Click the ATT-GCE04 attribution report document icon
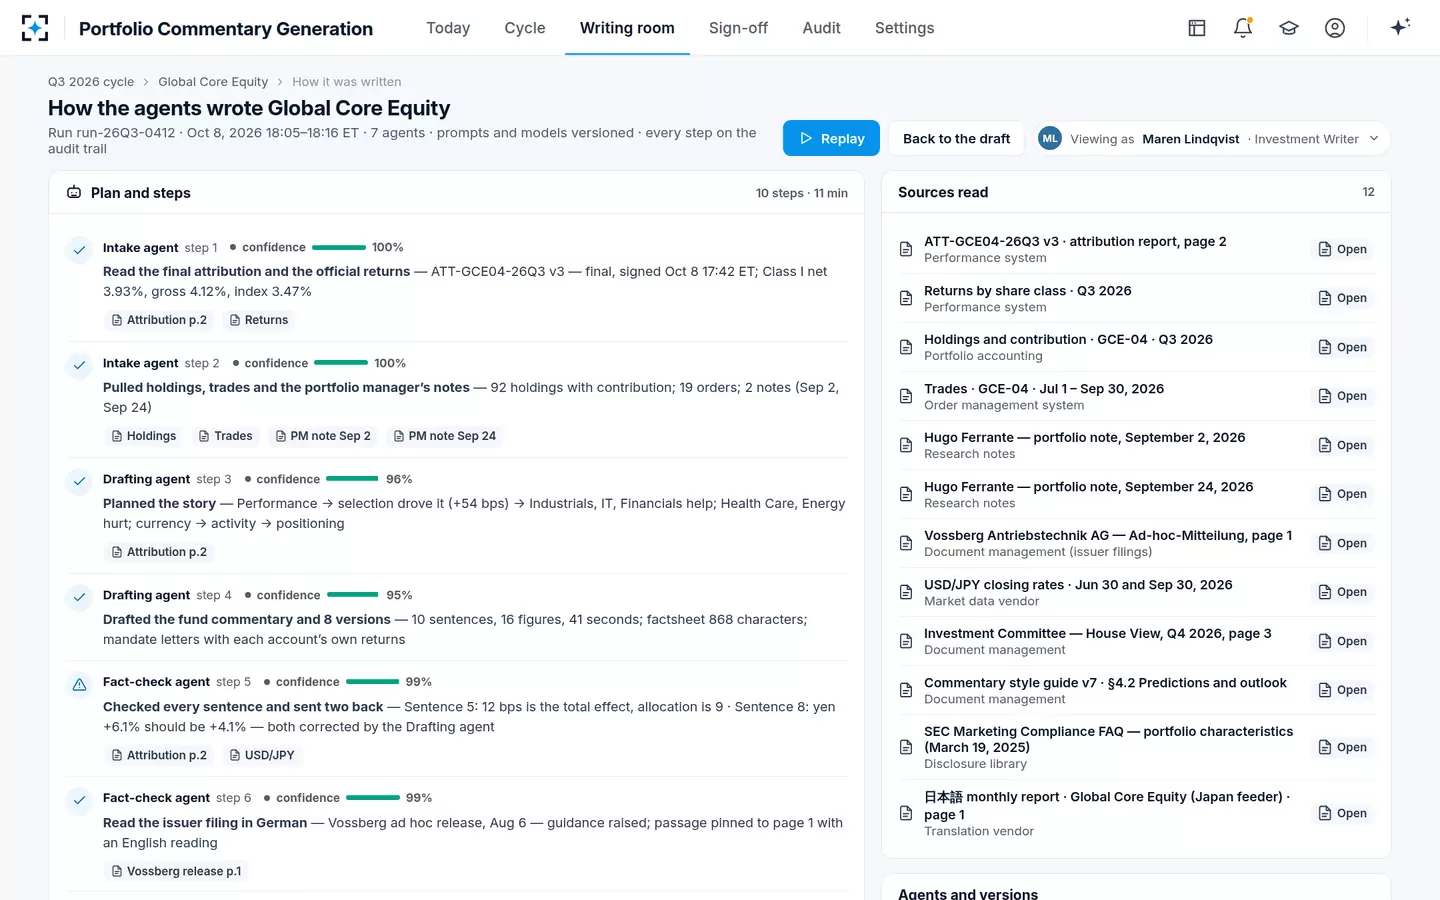This screenshot has width=1440, height=900. tap(906, 249)
